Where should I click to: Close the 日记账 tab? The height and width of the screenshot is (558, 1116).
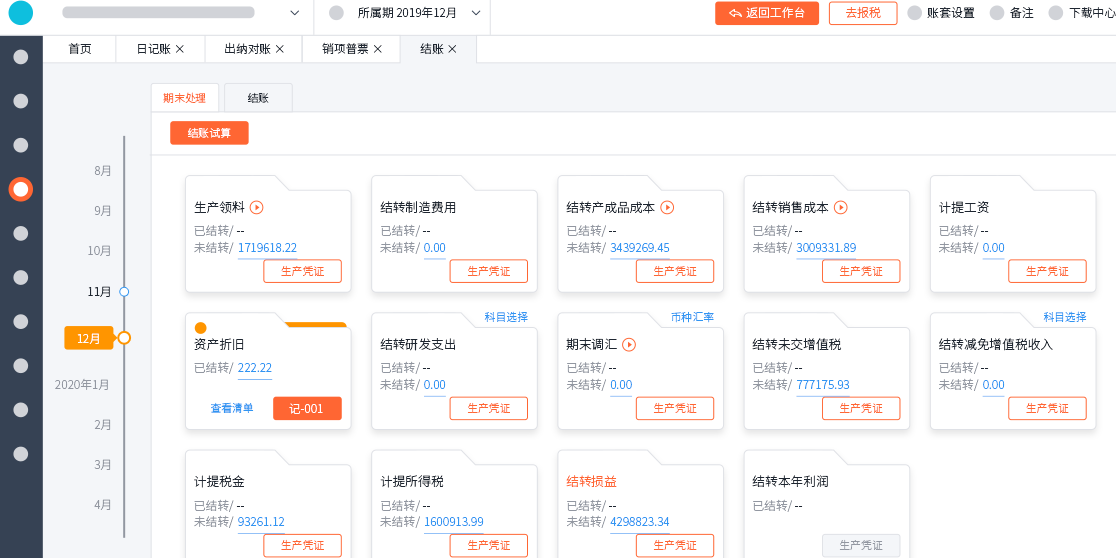(179, 49)
